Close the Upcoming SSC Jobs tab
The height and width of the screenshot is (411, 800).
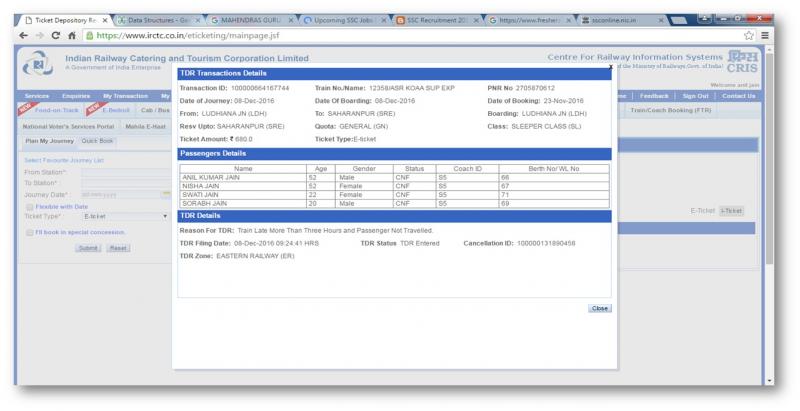tap(384, 20)
